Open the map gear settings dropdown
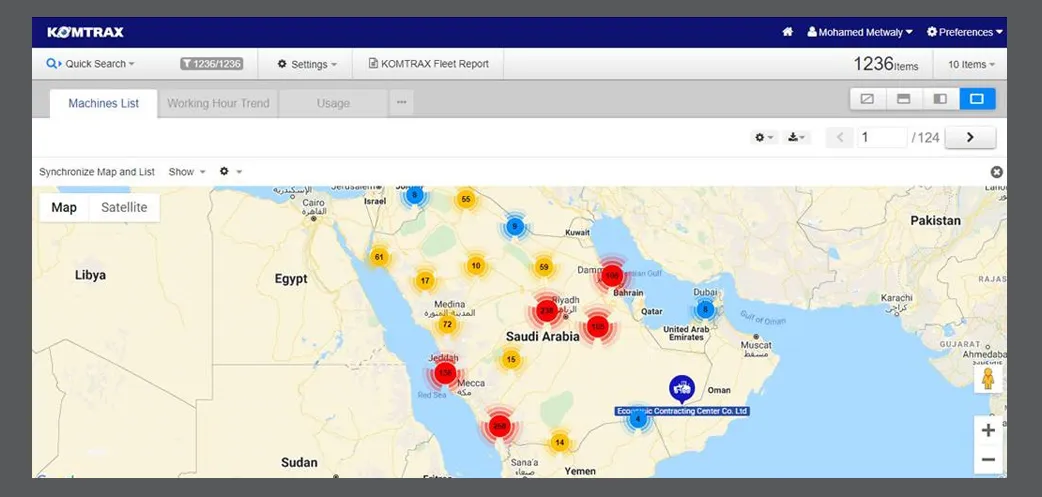 (x=231, y=172)
